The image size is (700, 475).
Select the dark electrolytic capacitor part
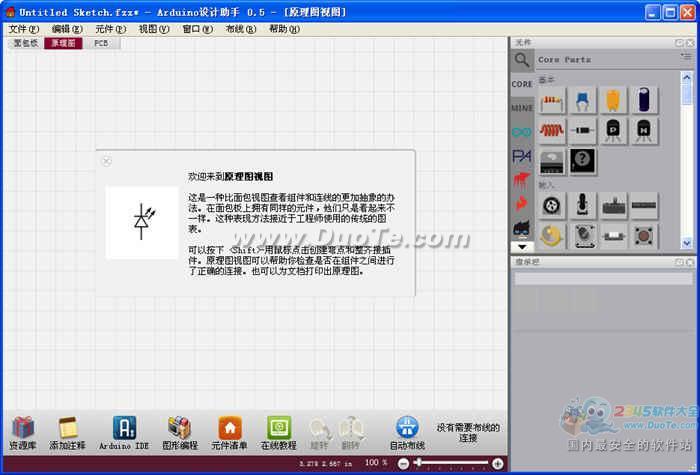click(x=644, y=100)
